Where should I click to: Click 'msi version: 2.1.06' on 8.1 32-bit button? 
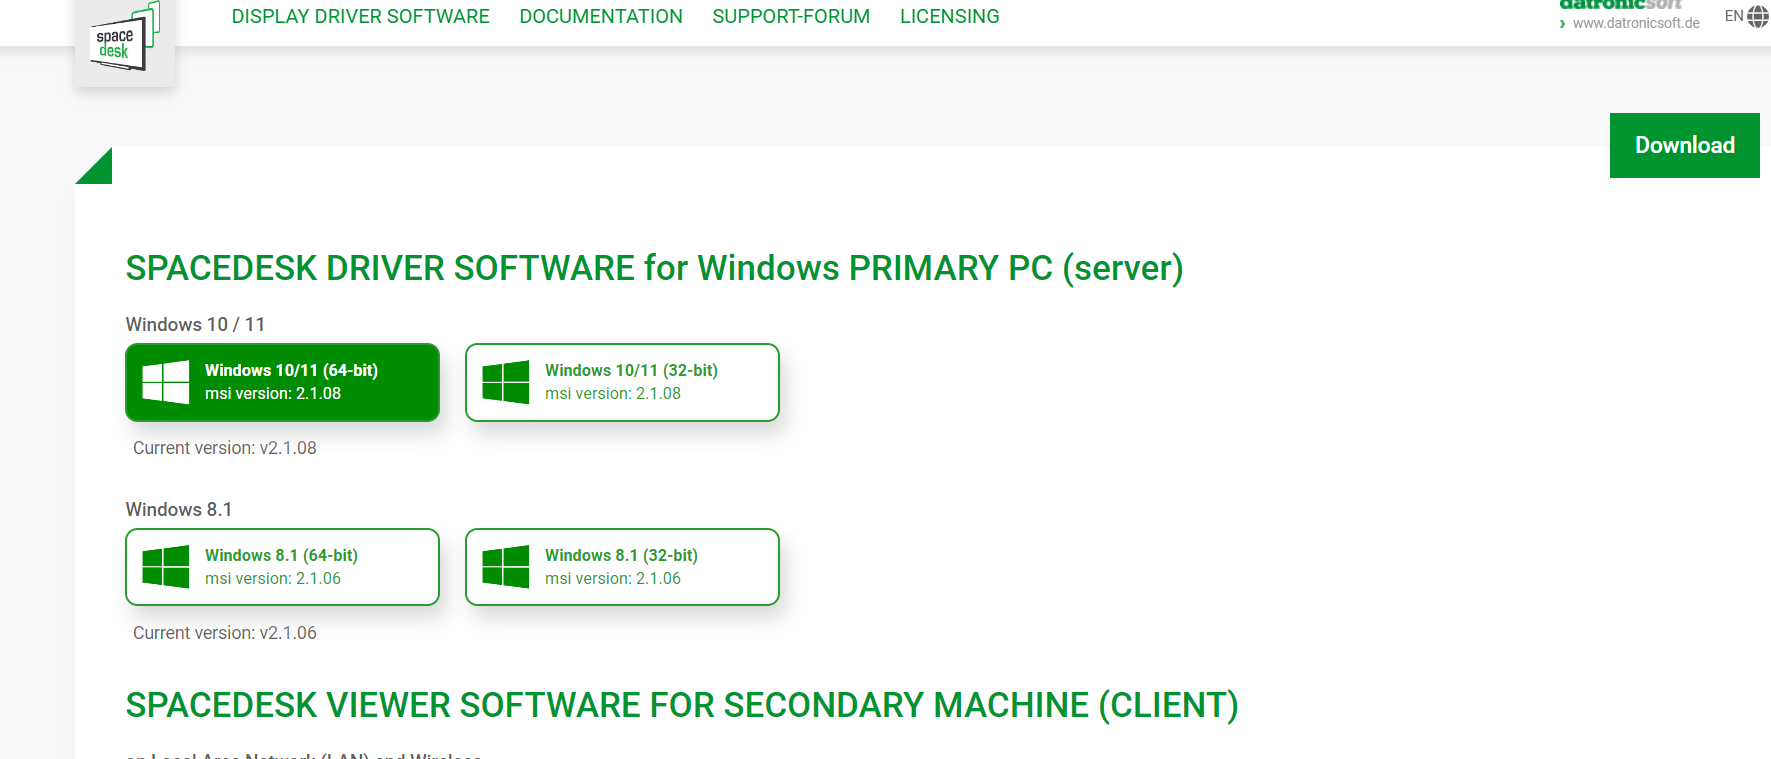[613, 579]
